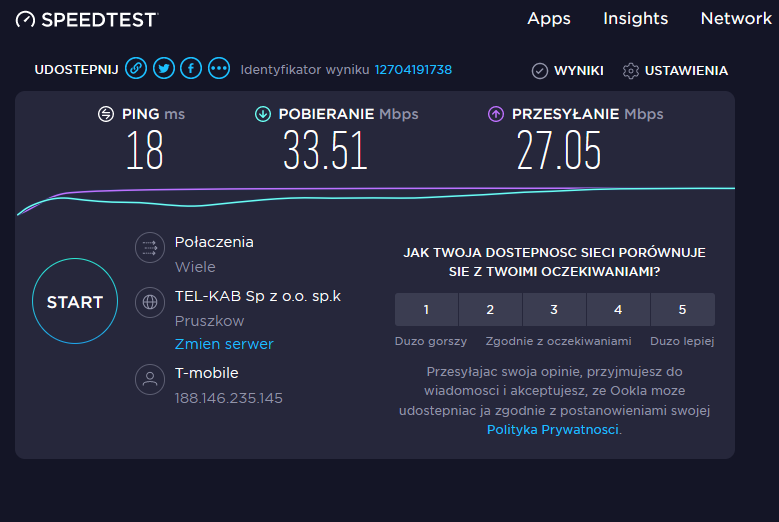
Task: Click the TEL-KAB Sp z o.o. sp.k server name
Action: (258, 296)
